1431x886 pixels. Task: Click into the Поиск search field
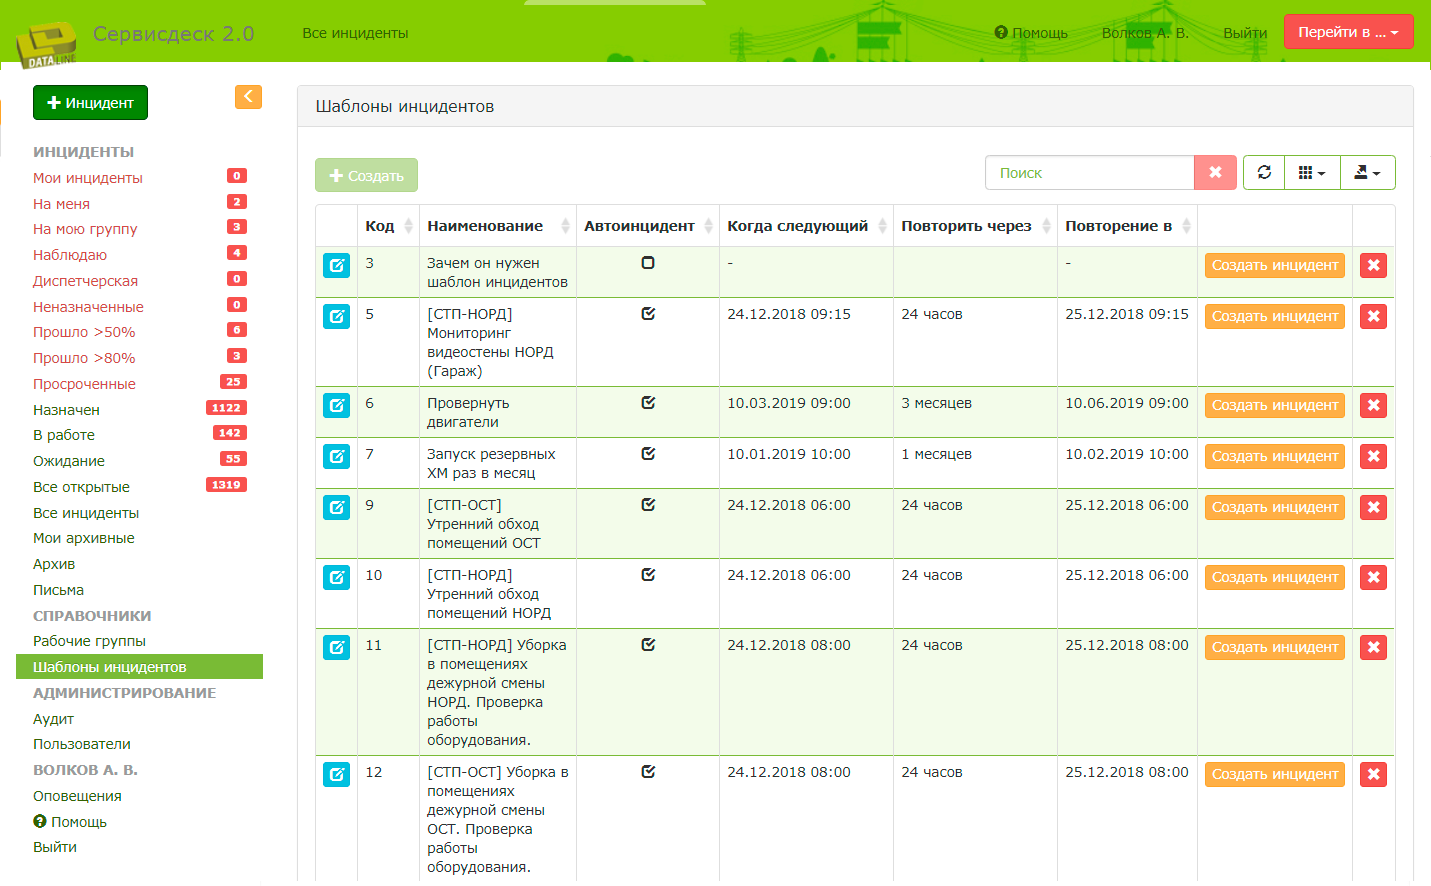(1090, 172)
